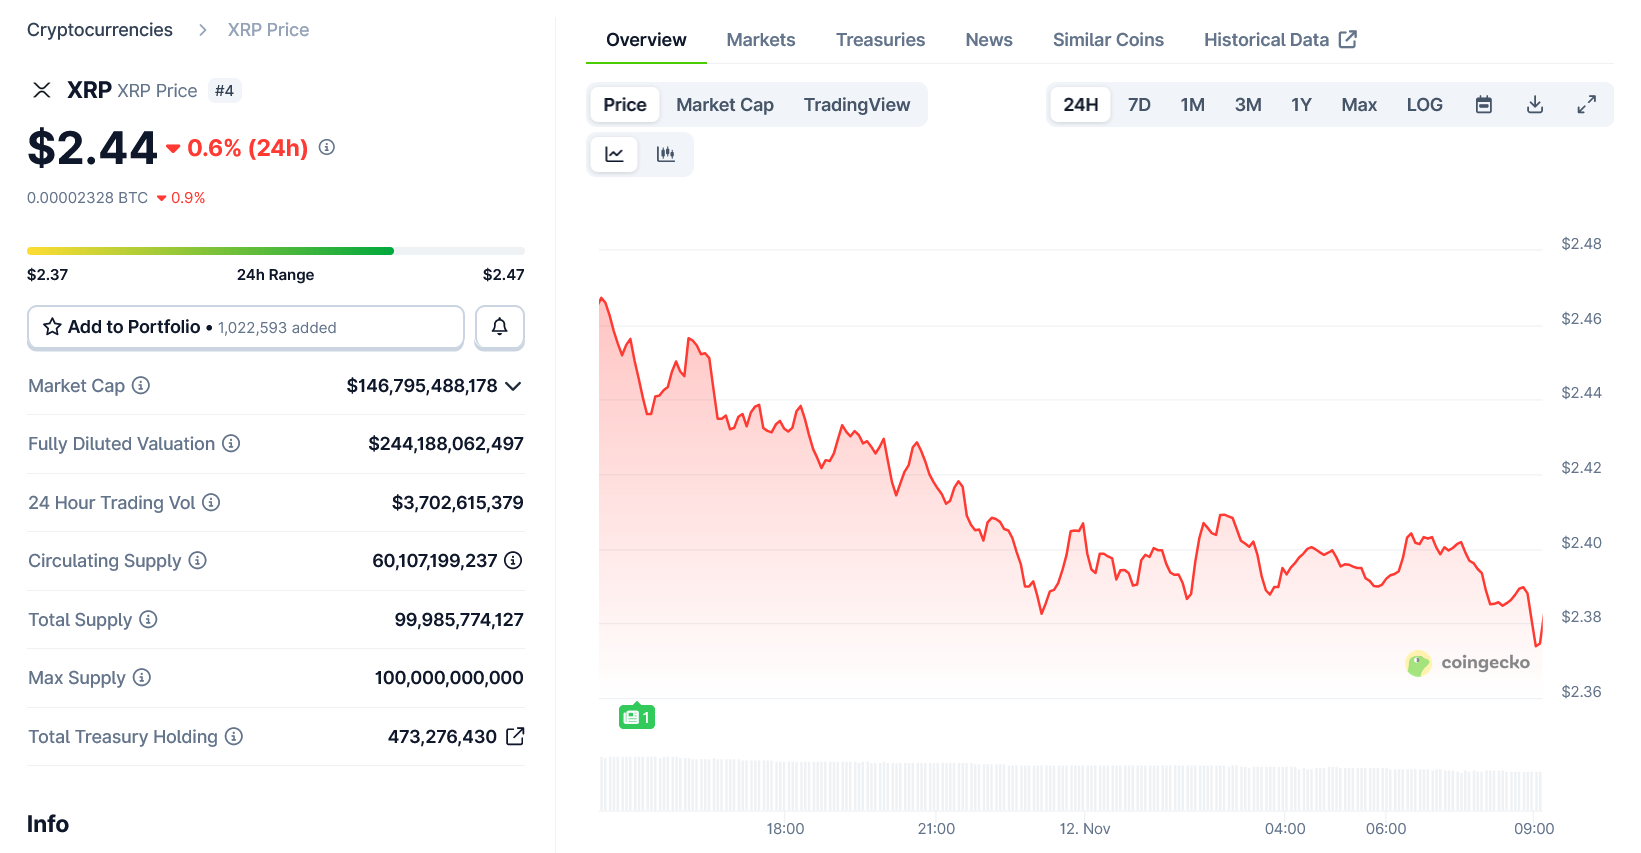Open the calendar date range picker
1641x853 pixels.
pyautogui.click(x=1484, y=104)
